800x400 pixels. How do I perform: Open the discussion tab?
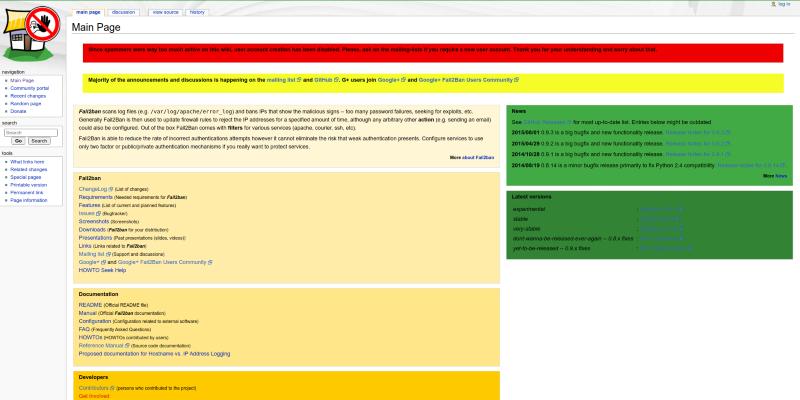124,12
